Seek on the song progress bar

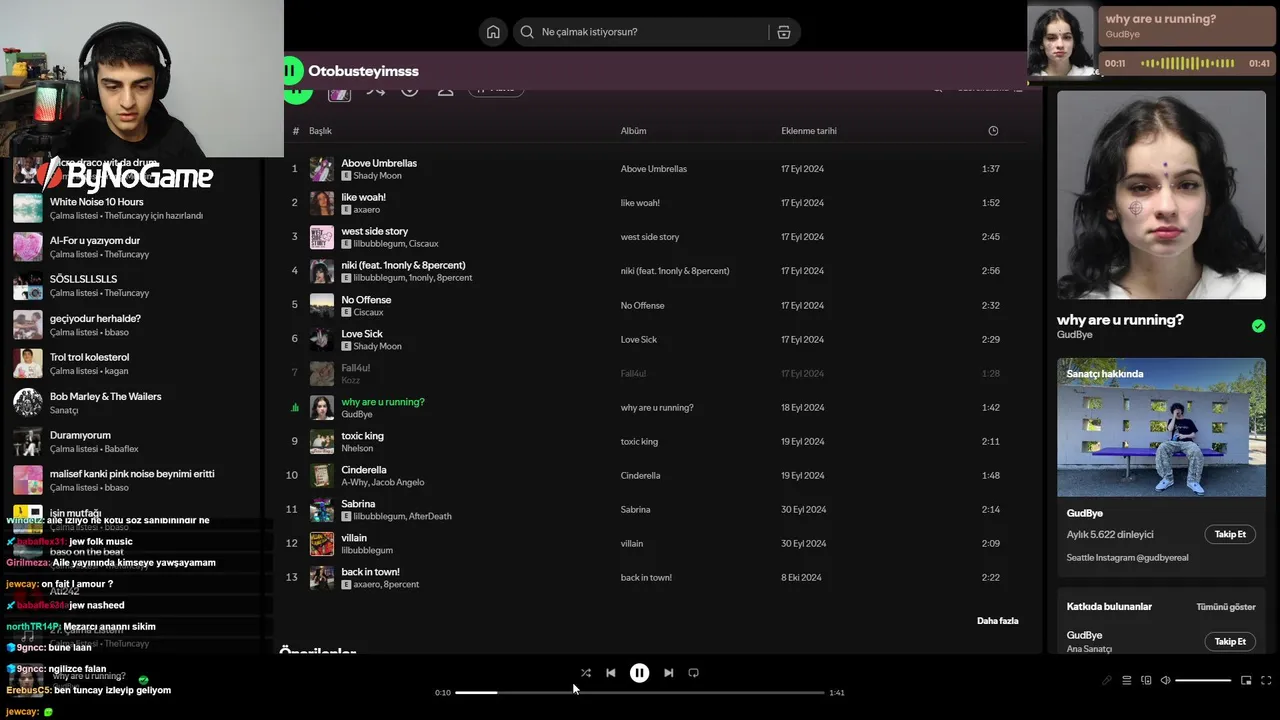click(640, 692)
